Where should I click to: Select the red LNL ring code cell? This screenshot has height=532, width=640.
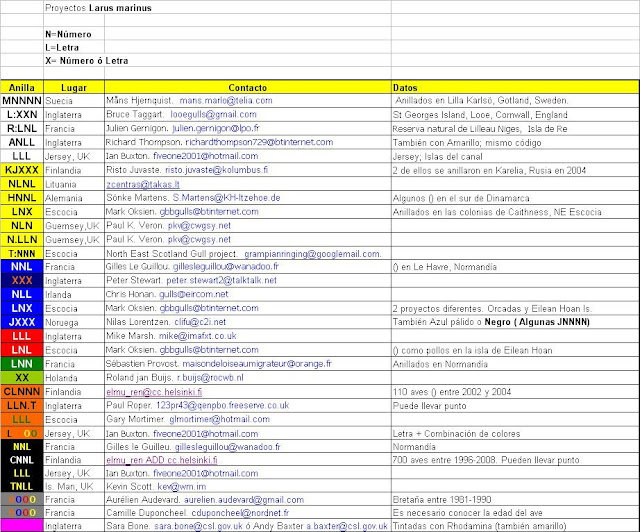(x=22, y=350)
